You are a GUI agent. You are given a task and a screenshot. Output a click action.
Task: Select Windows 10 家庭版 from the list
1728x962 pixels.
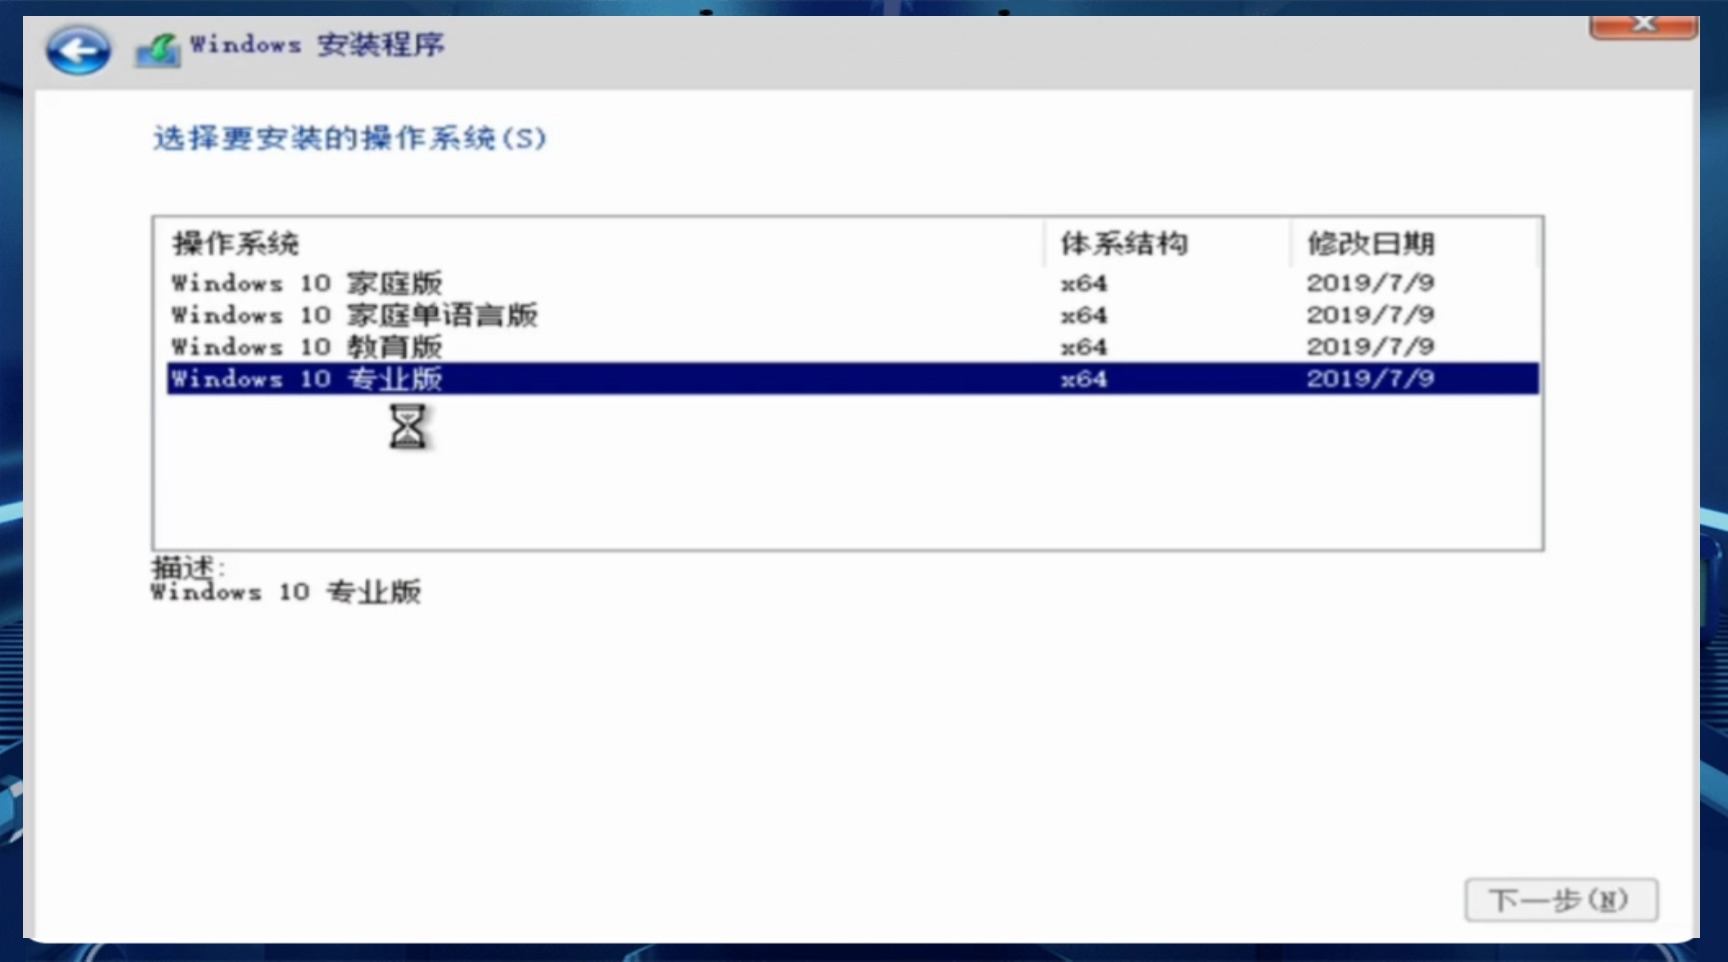click(307, 283)
